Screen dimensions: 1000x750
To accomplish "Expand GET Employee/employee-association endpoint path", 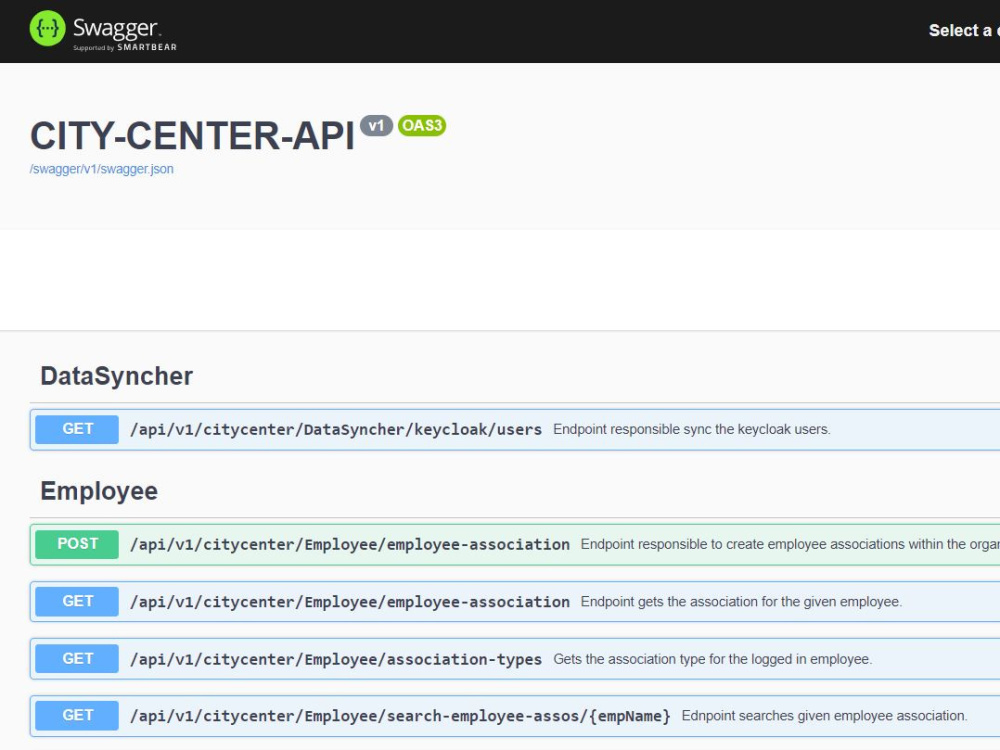I will (349, 601).
